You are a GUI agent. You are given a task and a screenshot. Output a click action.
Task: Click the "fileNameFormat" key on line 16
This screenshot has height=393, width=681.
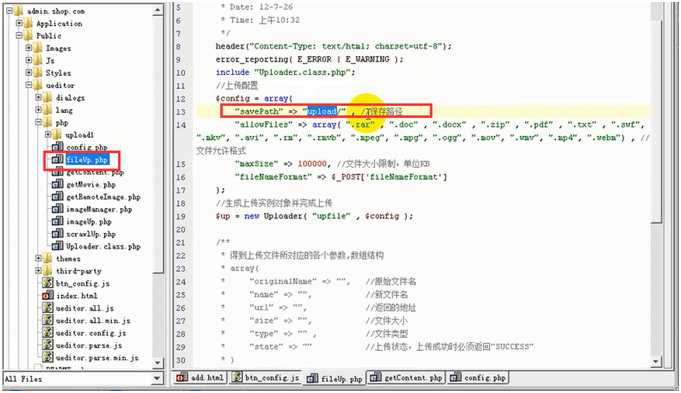[273, 177]
